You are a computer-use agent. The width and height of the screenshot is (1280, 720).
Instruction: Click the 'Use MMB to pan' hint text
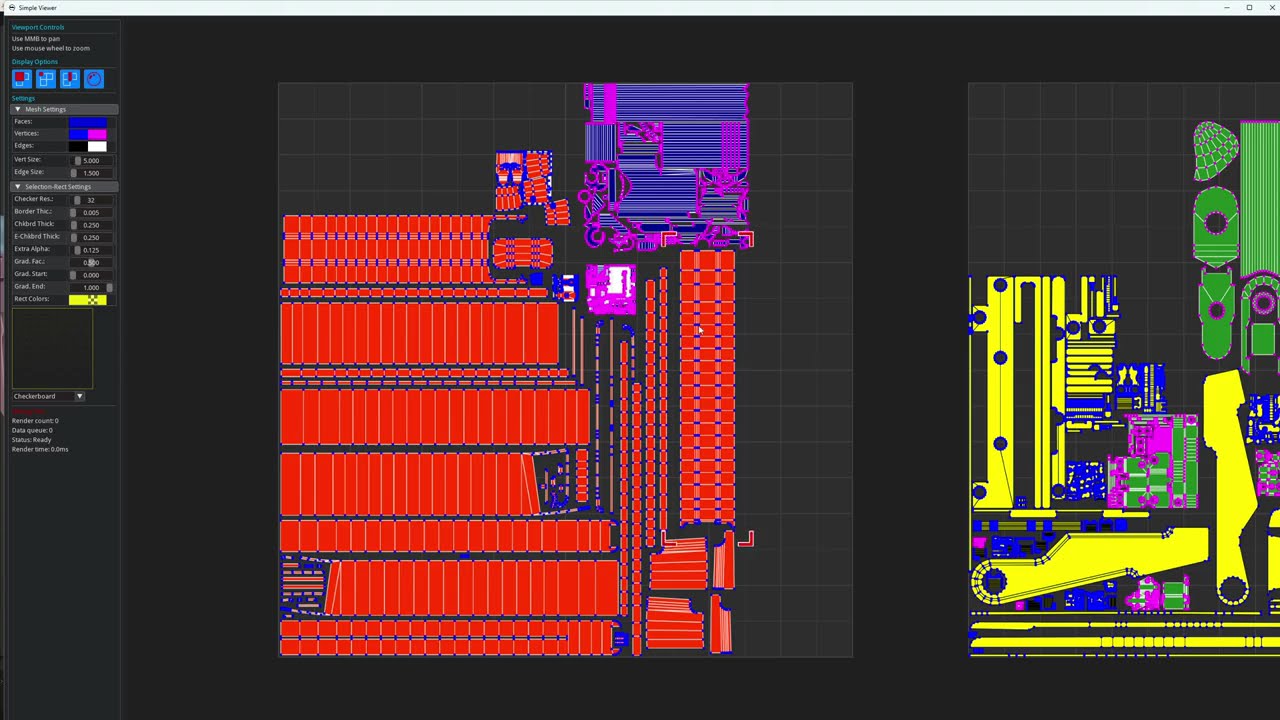pos(36,39)
